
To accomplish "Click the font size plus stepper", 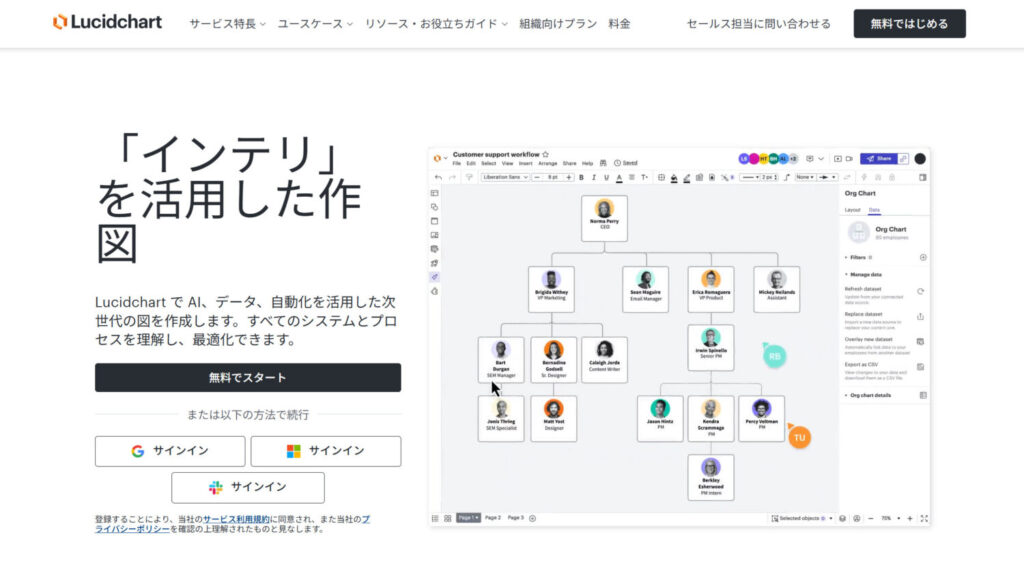I will tap(569, 177).
